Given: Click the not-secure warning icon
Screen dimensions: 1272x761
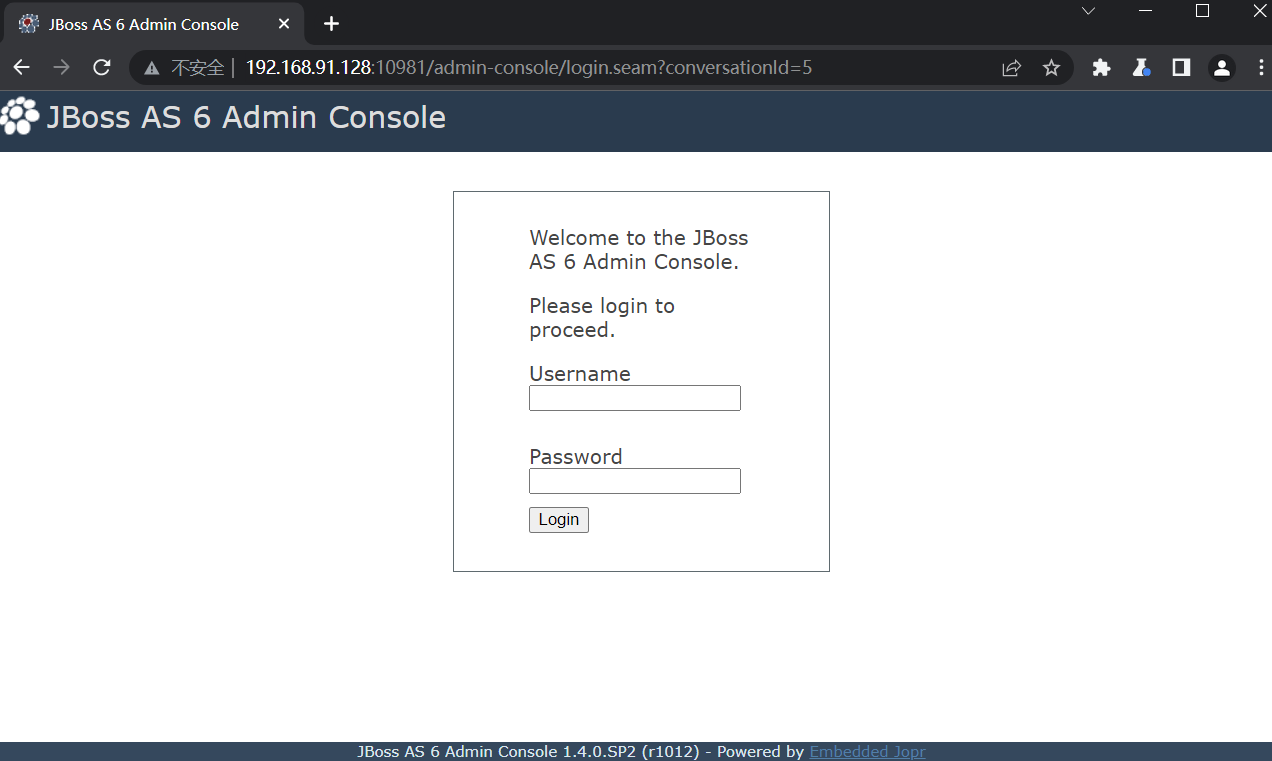Looking at the screenshot, I should coord(151,68).
